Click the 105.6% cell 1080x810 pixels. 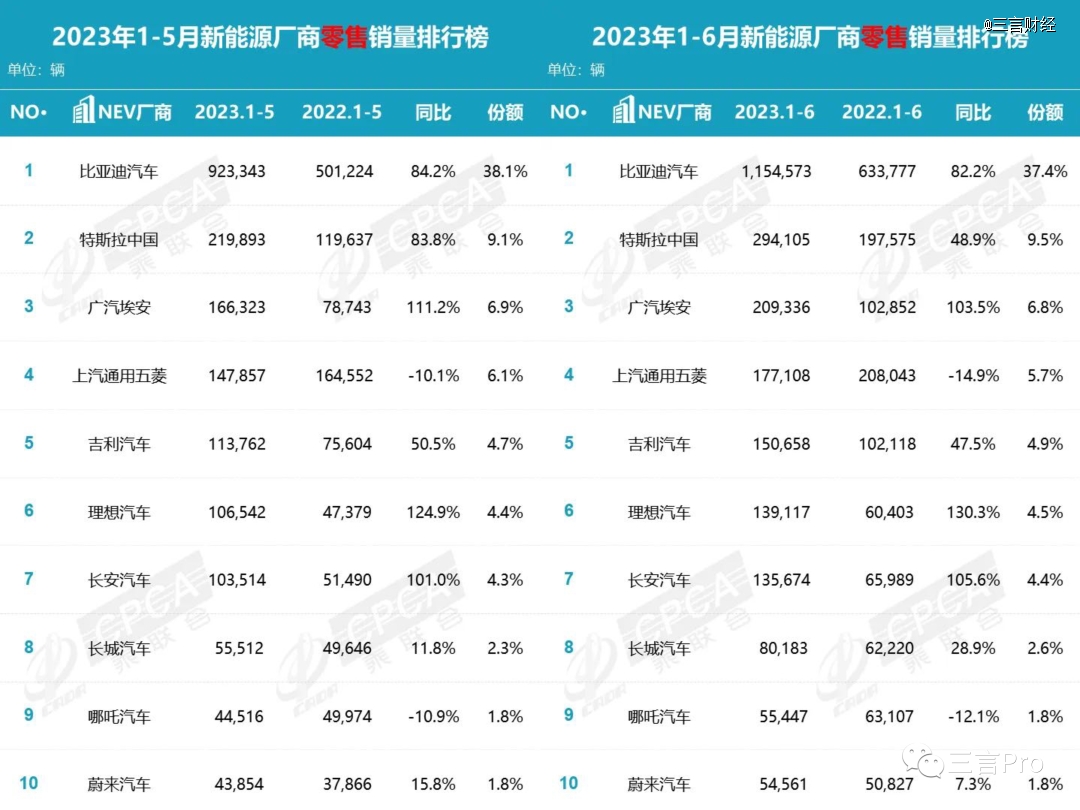tap(973, 580)
